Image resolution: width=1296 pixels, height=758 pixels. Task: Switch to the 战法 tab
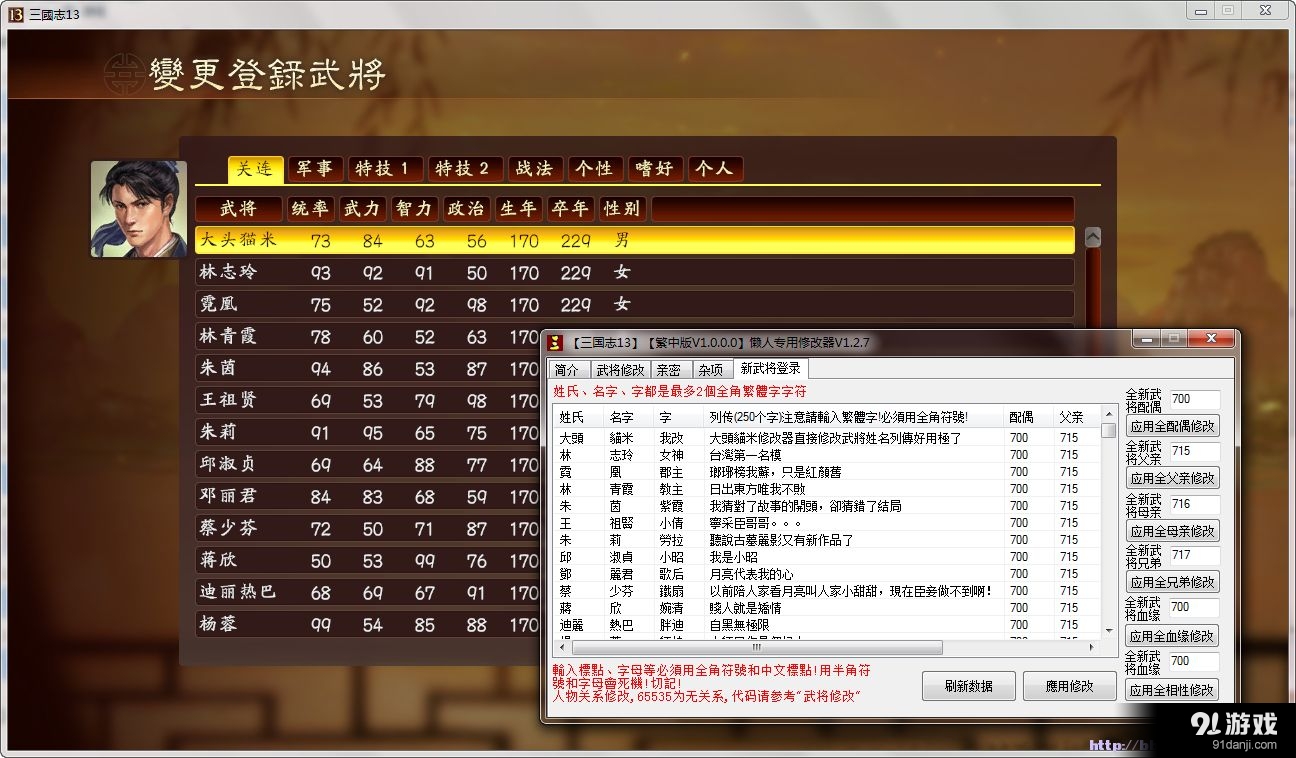pos(535,169)
